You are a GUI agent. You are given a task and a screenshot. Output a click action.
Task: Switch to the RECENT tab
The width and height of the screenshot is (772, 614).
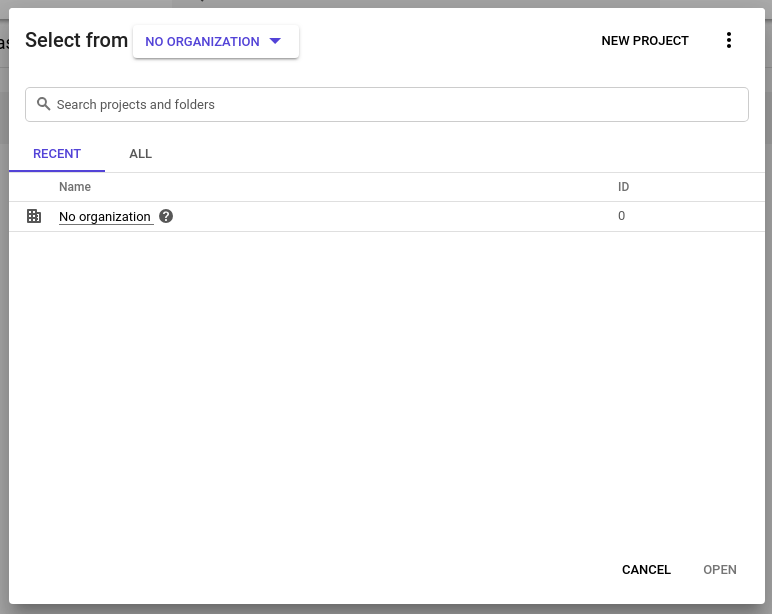coord(57,154)
